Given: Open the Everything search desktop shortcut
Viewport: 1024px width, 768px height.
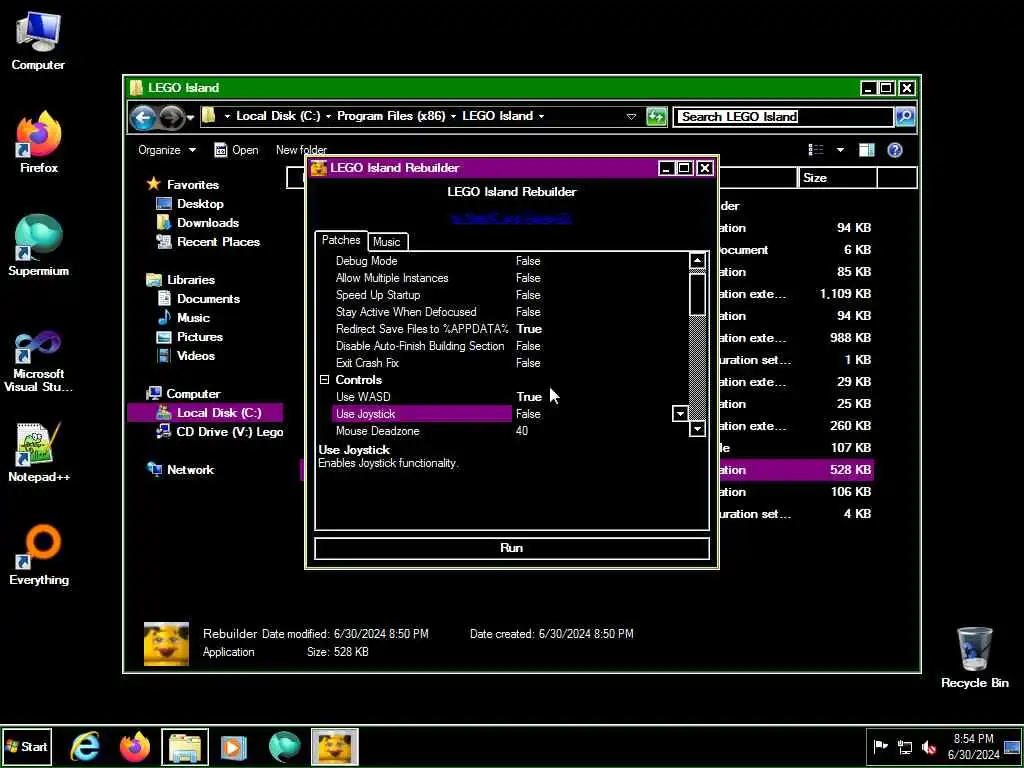Looking at the screenshot, I should [x=39, y=555].
